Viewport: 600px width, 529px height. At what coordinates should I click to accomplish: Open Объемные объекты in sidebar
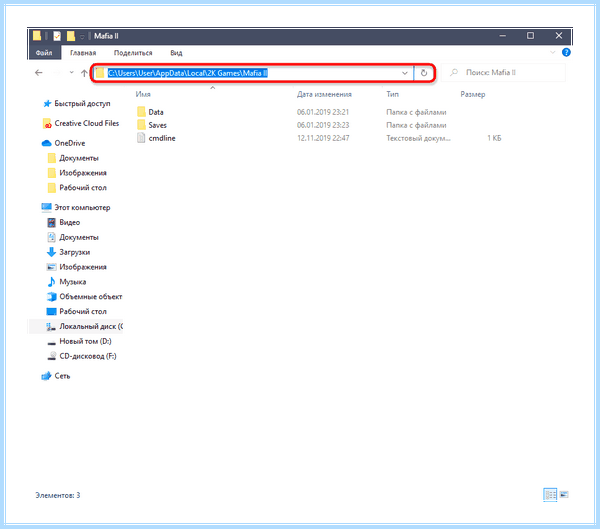coord(91,297)
